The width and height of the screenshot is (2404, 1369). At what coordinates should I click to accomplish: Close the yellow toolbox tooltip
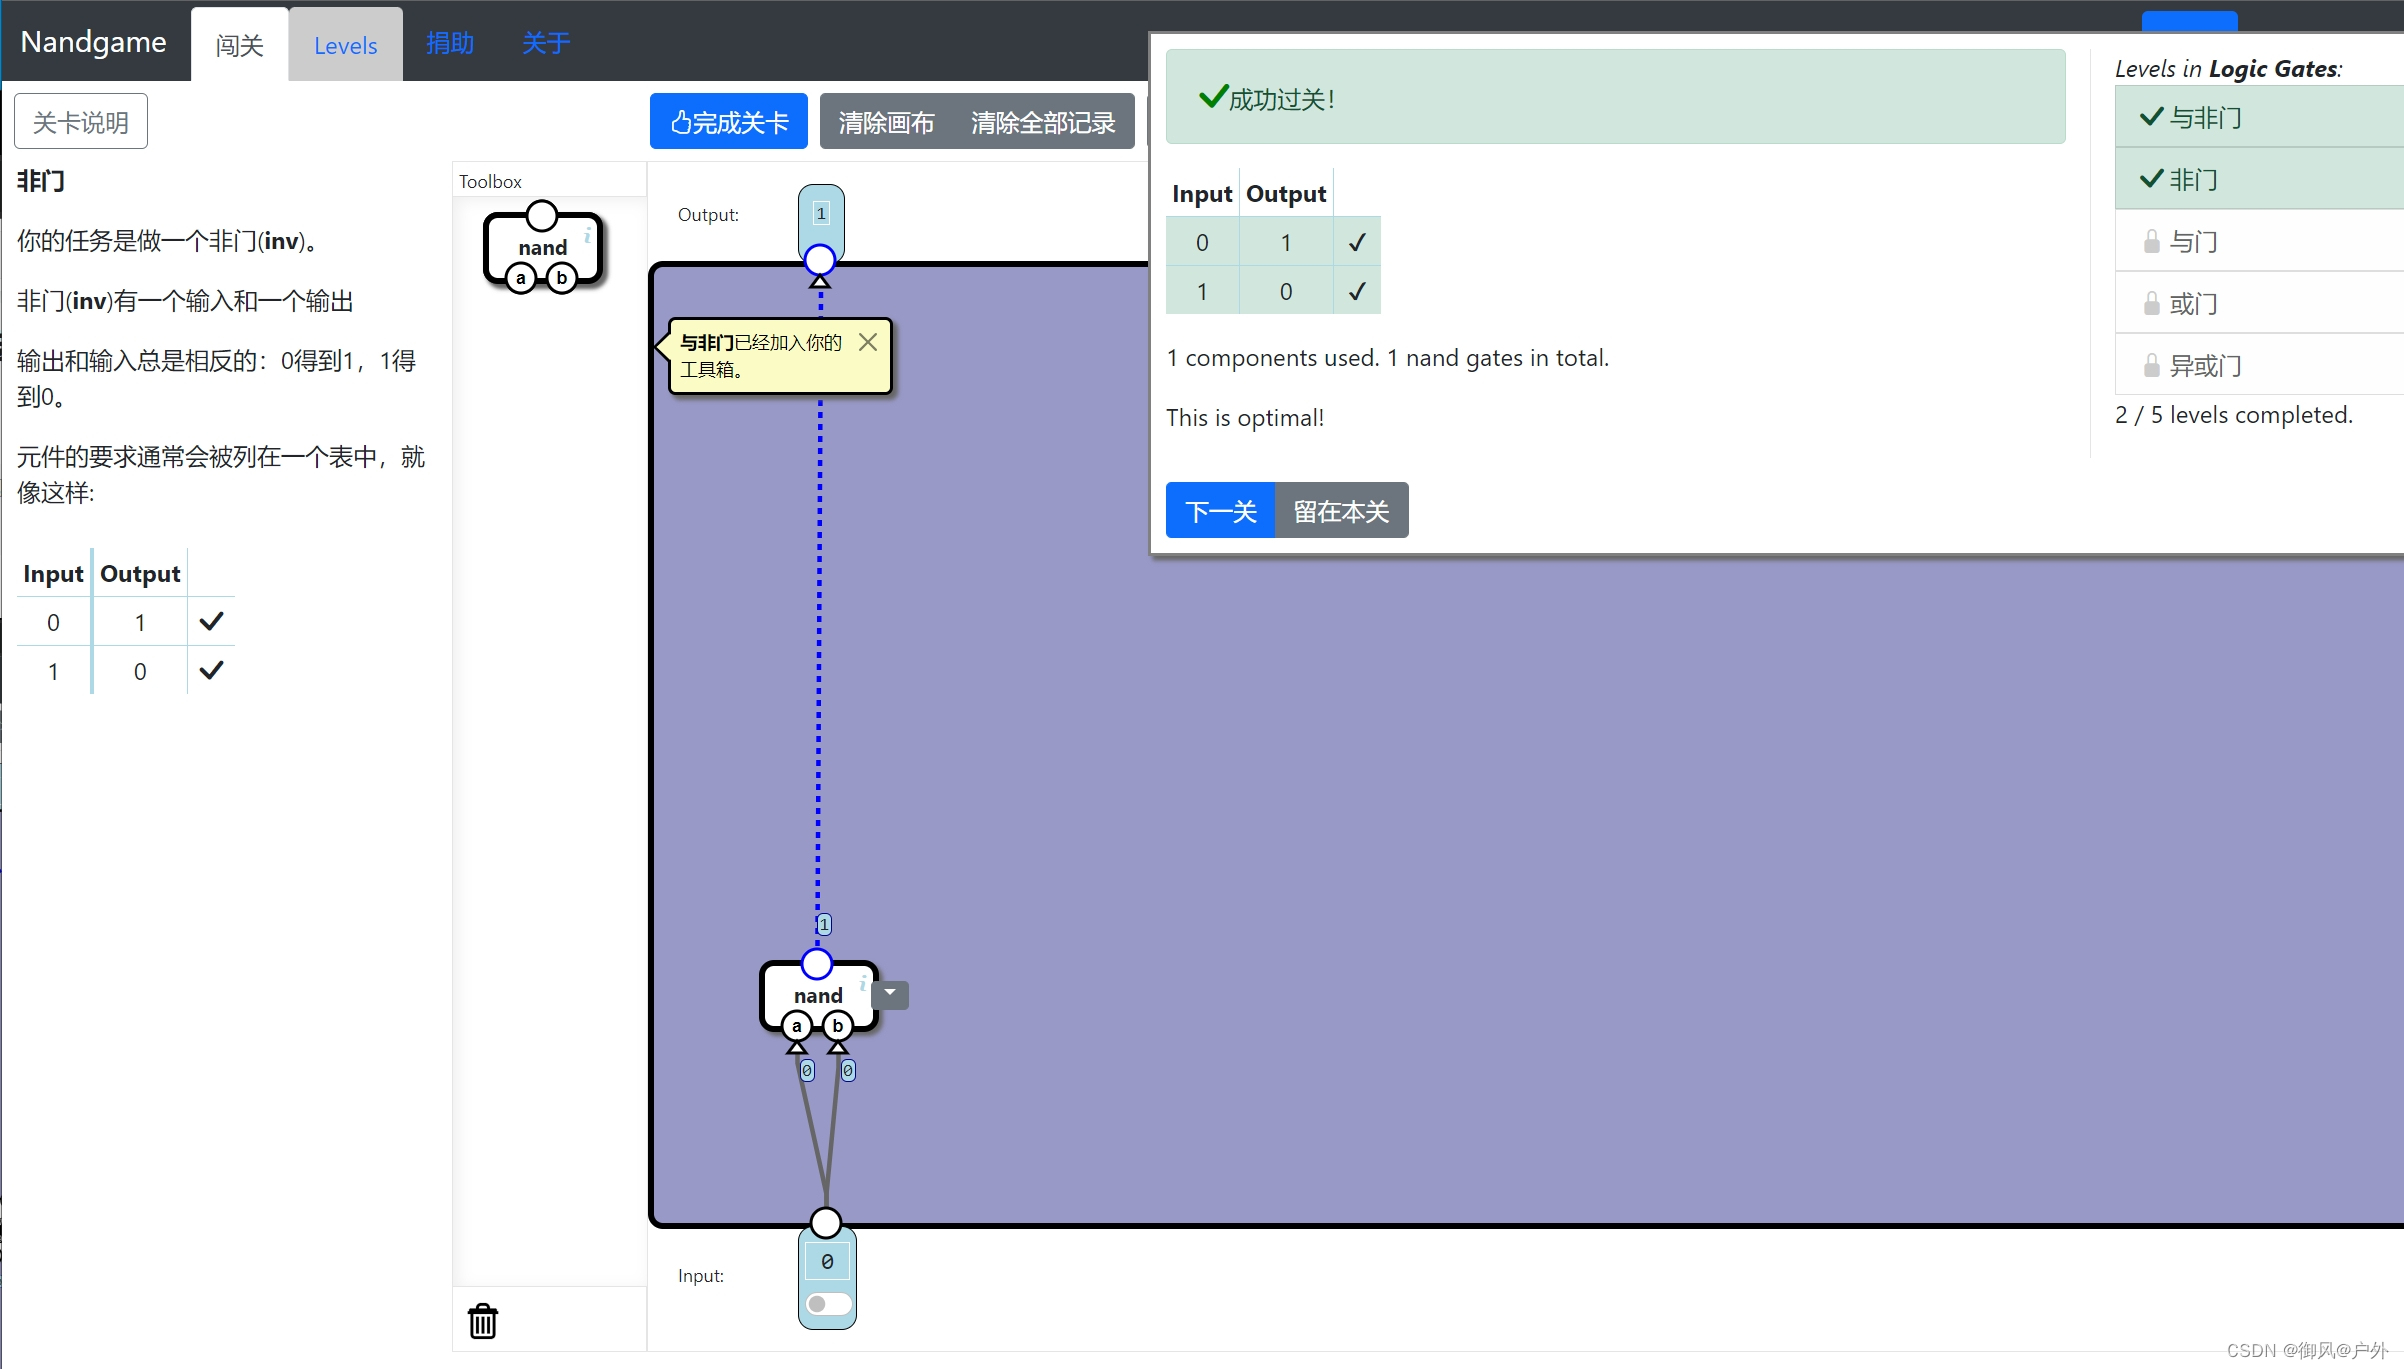868,343
